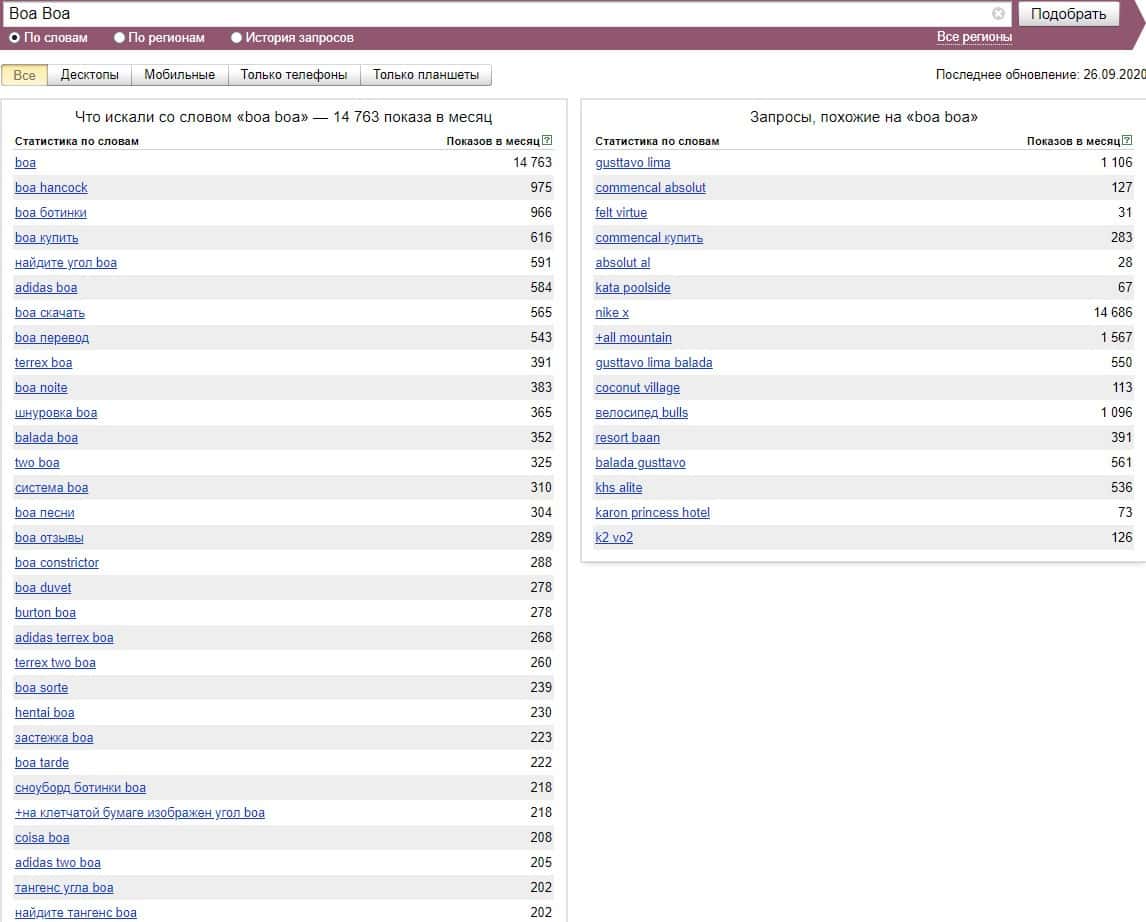
Task: Choose the 'История запросов' radio option
Action: tap(237, 38)
